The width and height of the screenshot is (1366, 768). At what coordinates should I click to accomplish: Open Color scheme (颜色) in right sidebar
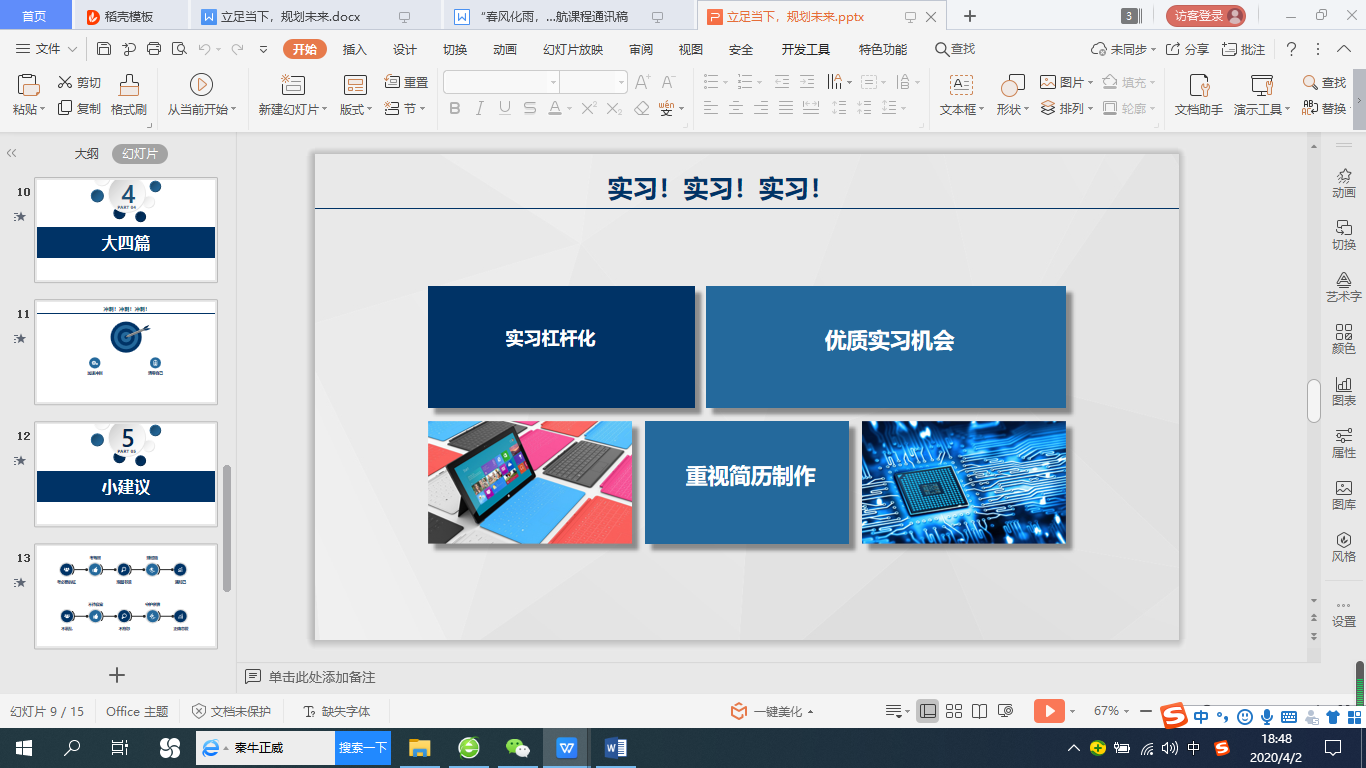pyautogui.click(x=1344, y=338)
